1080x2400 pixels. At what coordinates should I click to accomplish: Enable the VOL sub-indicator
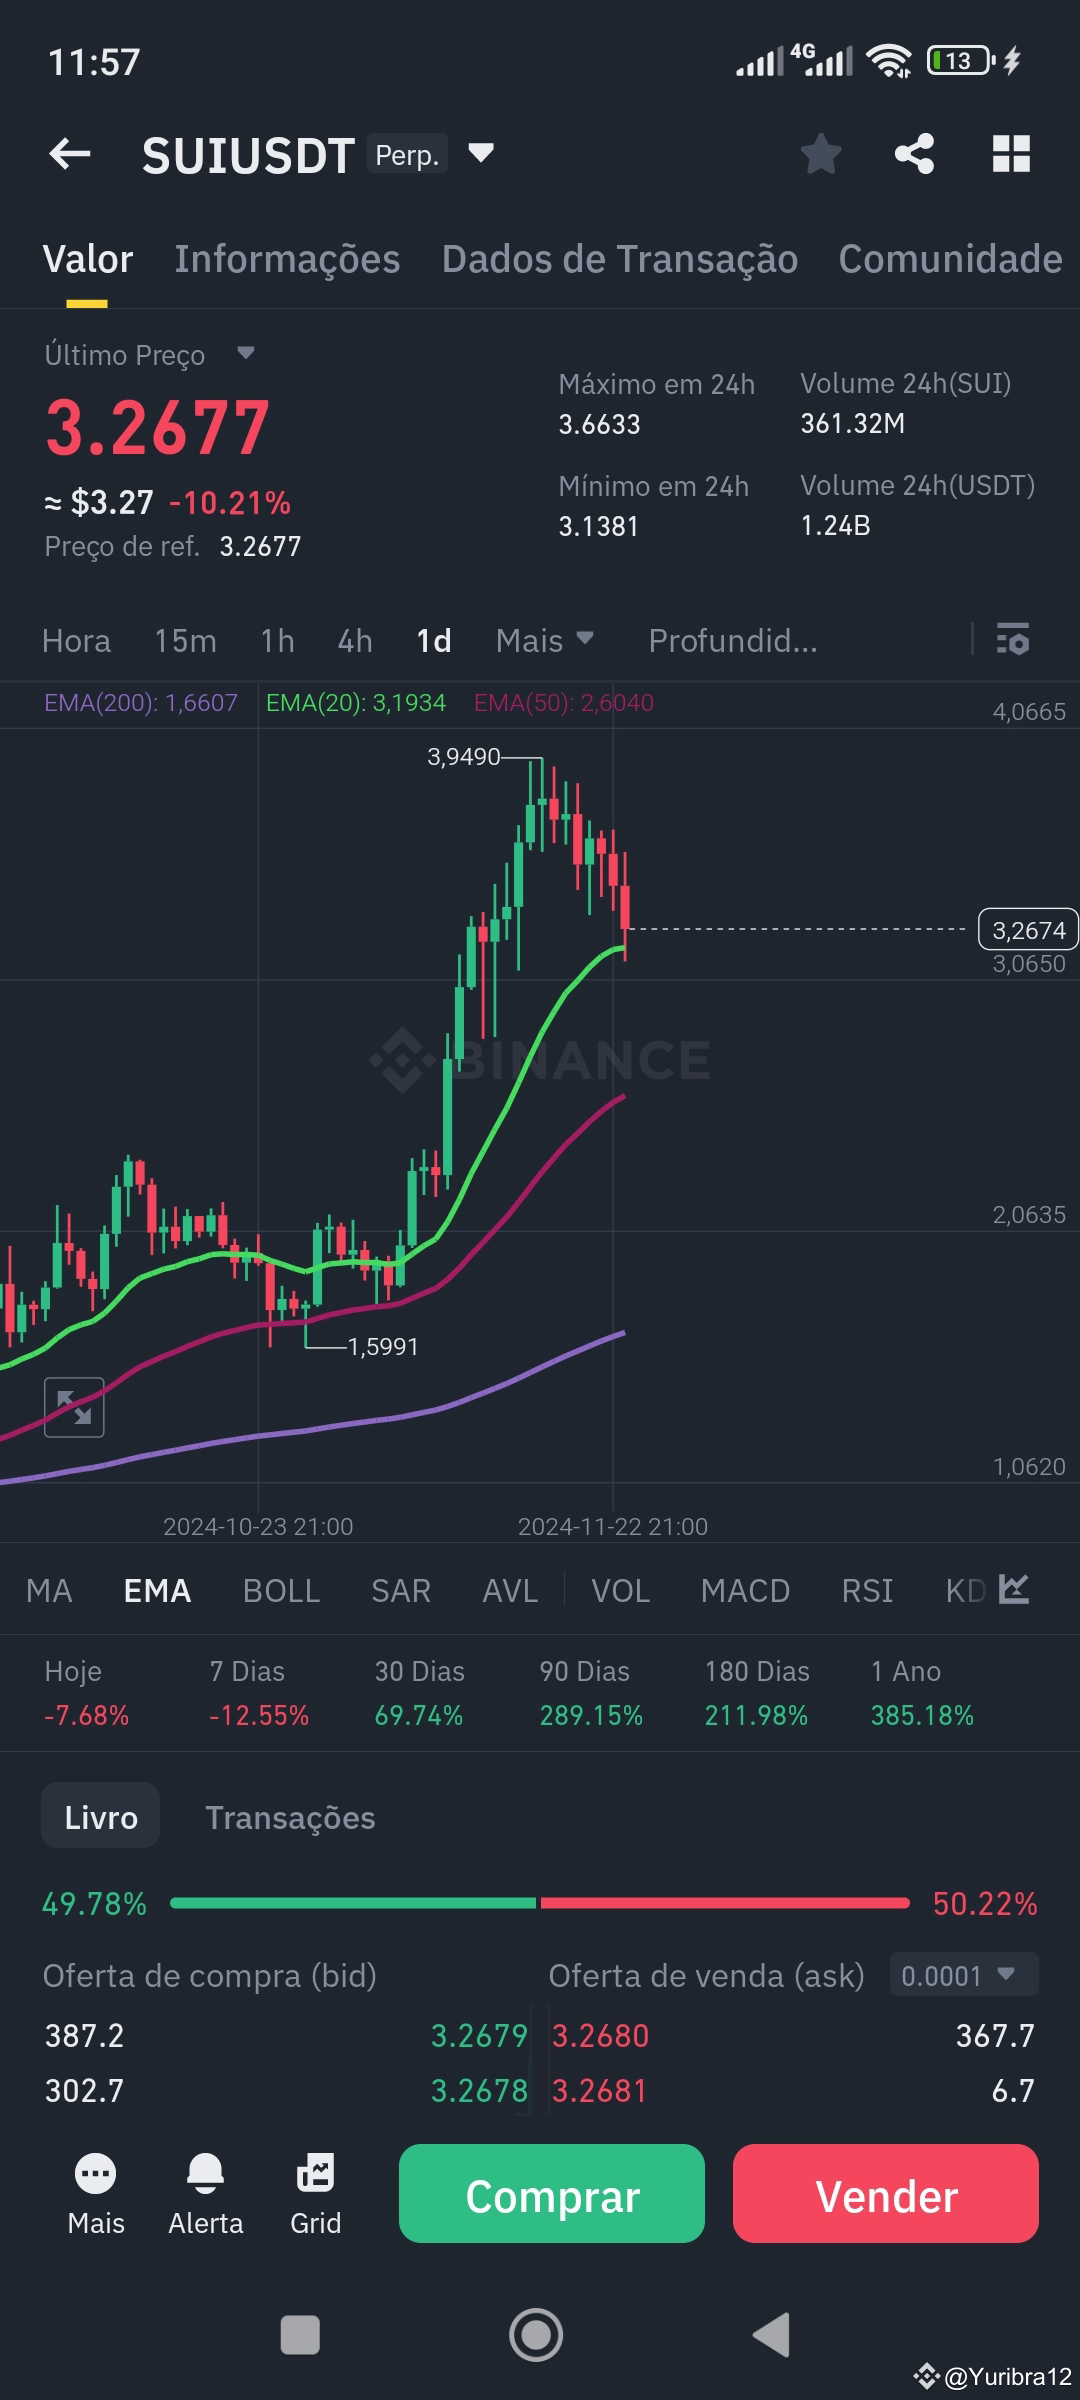tap(621, 1590)
